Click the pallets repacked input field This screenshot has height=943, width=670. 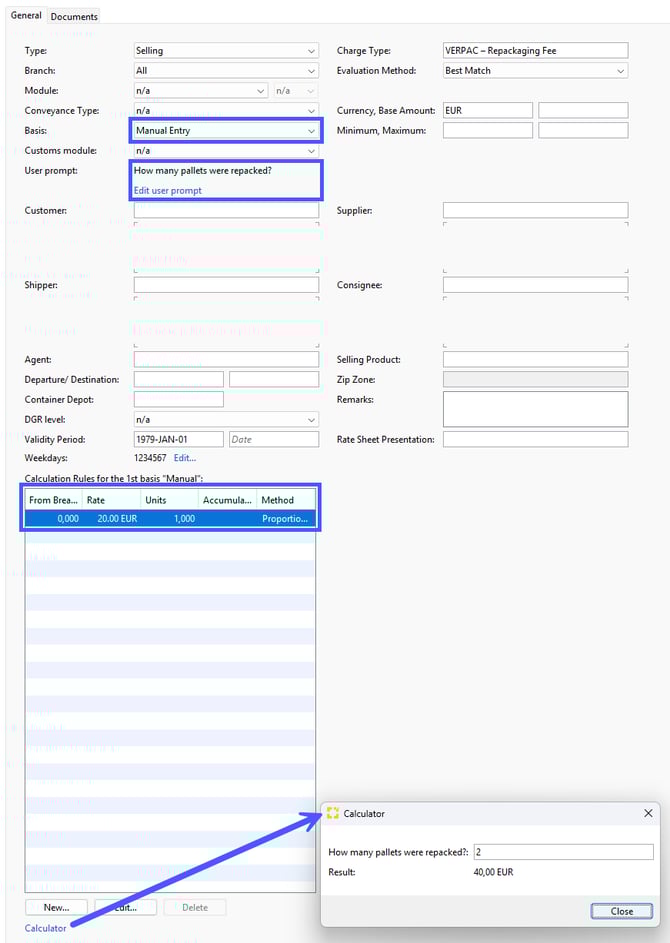(563, 852)
